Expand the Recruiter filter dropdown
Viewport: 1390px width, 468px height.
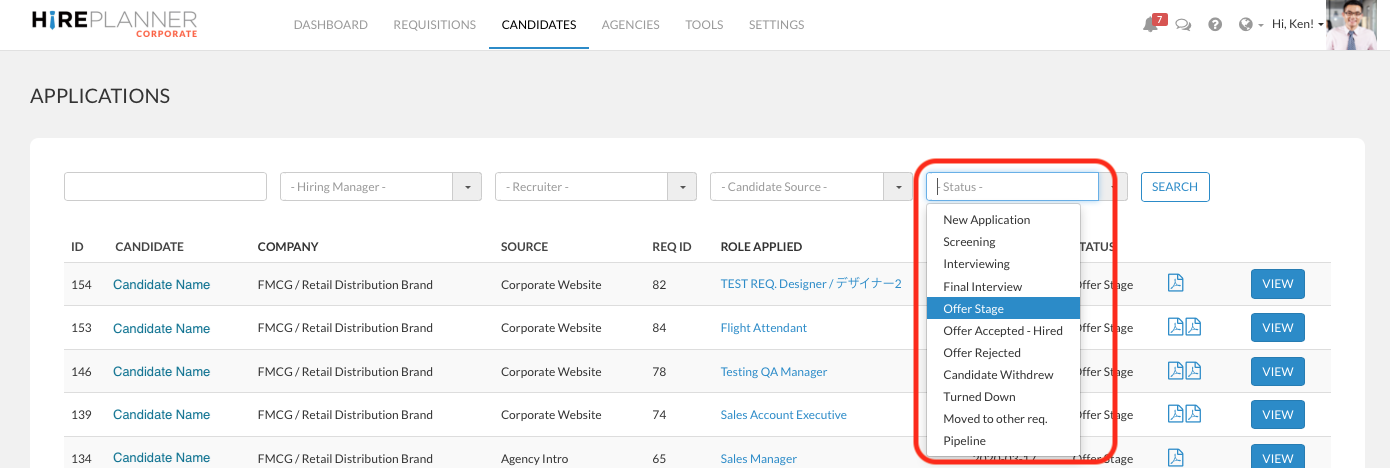pyautogui.click(x=682, y=187)
